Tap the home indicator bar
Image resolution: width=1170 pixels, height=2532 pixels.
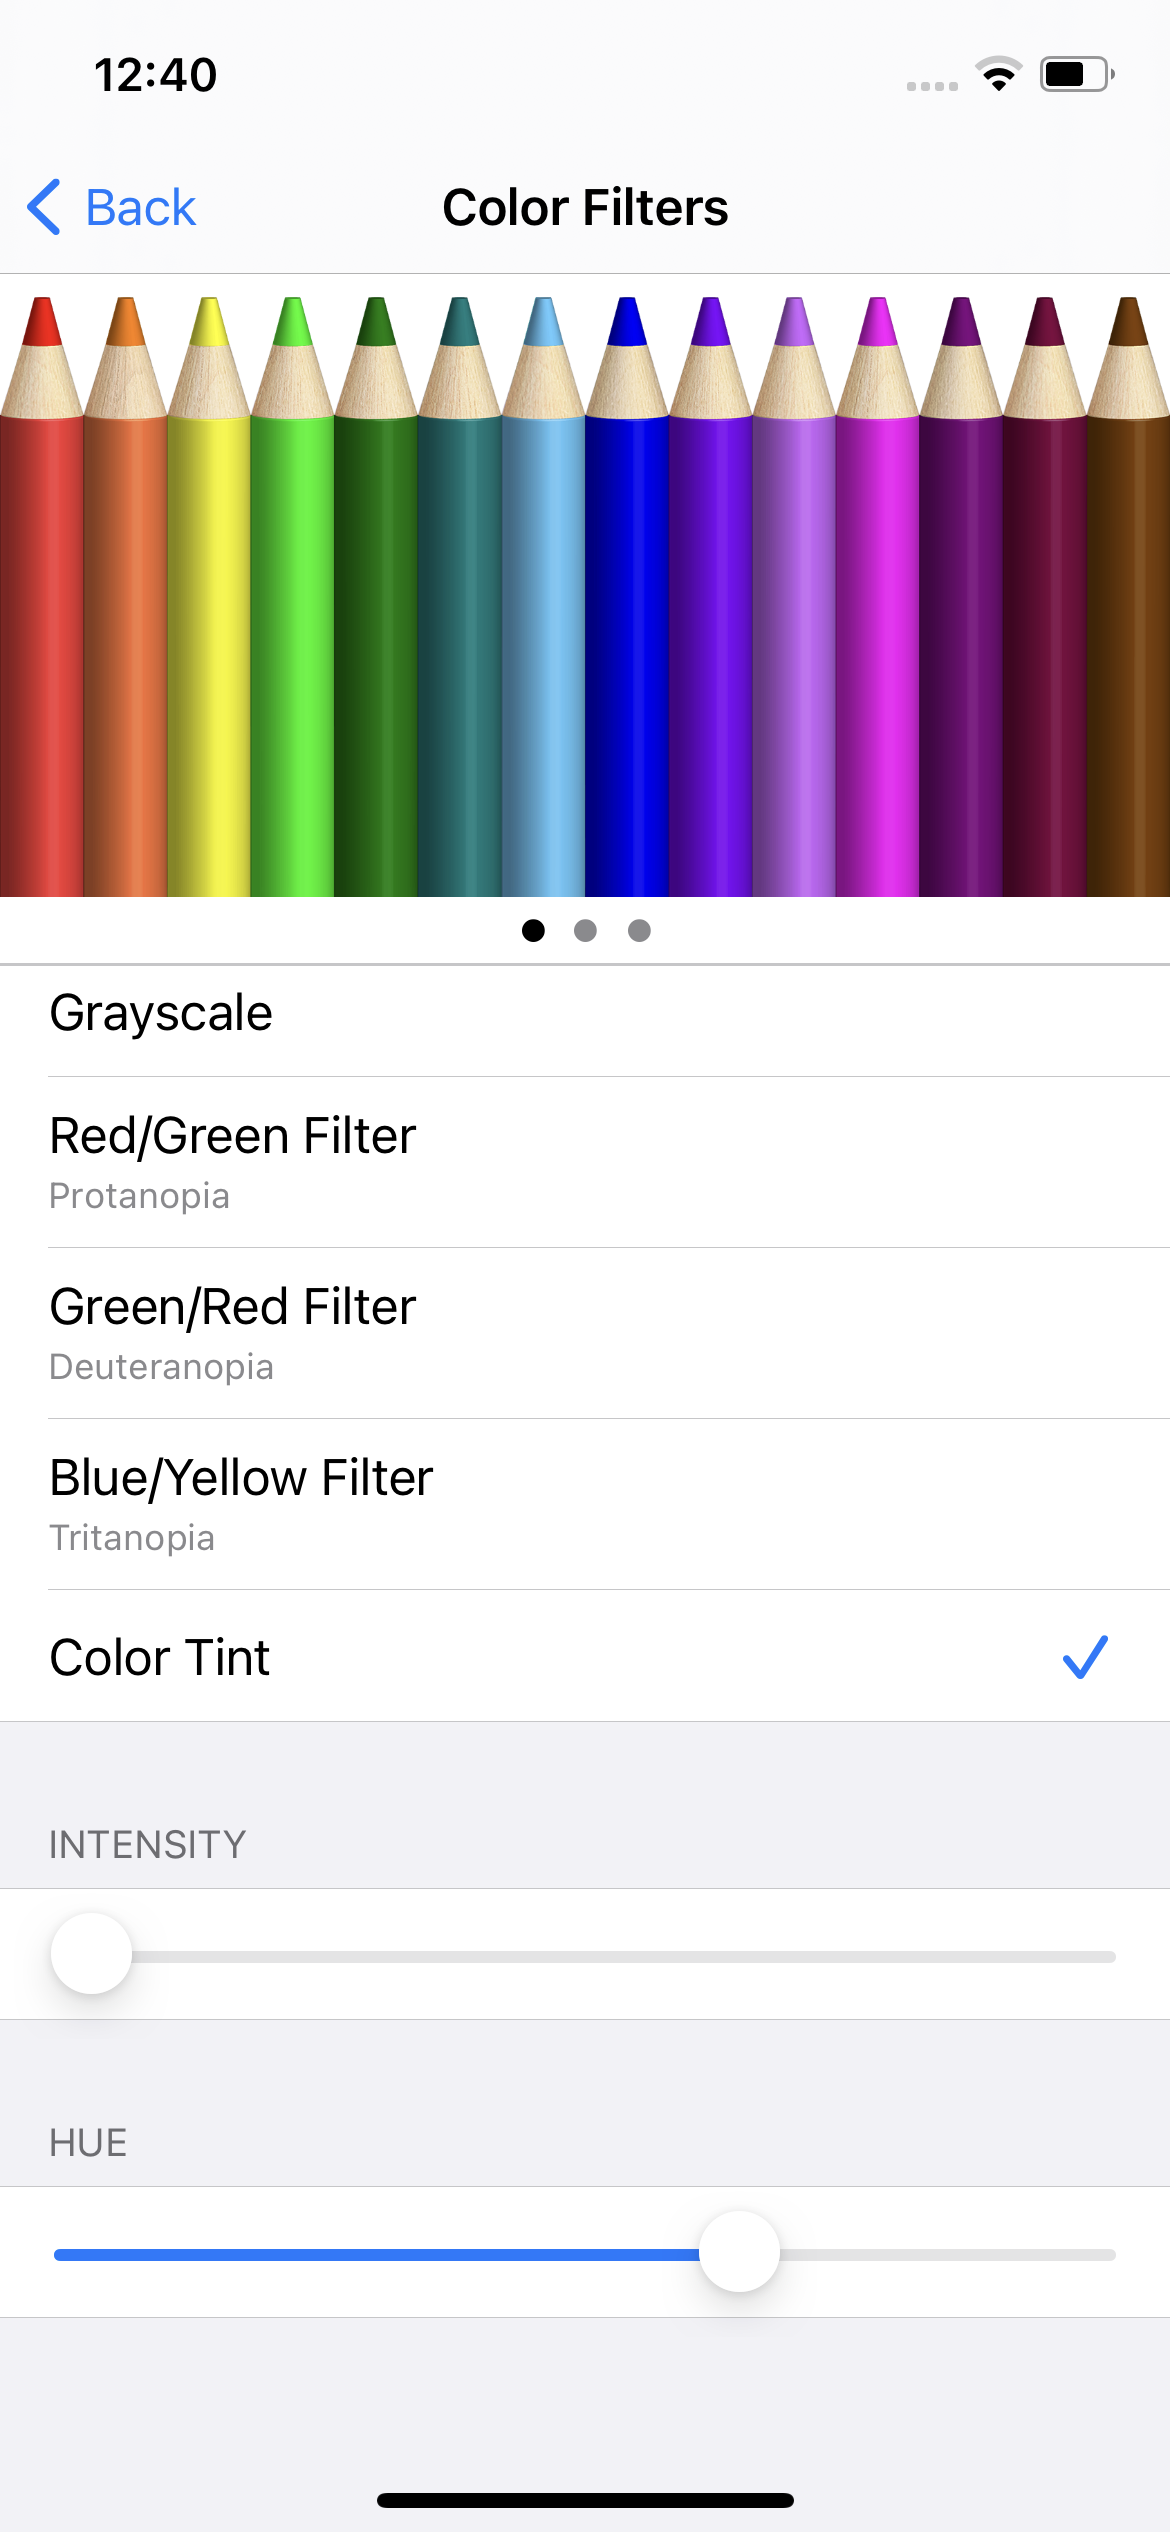point(585,2500)
